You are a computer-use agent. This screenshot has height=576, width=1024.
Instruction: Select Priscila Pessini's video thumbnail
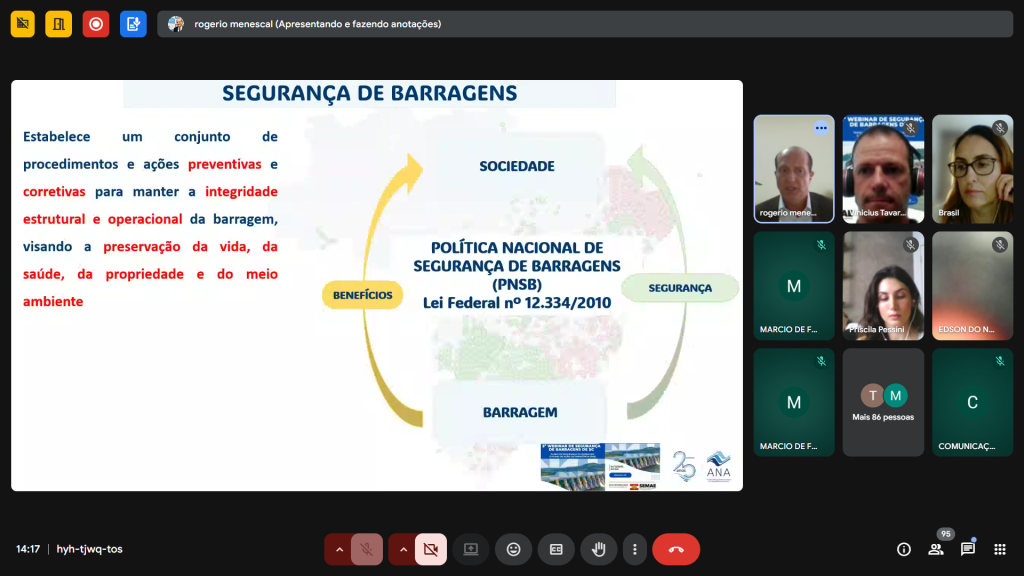(x=883, y=286)
